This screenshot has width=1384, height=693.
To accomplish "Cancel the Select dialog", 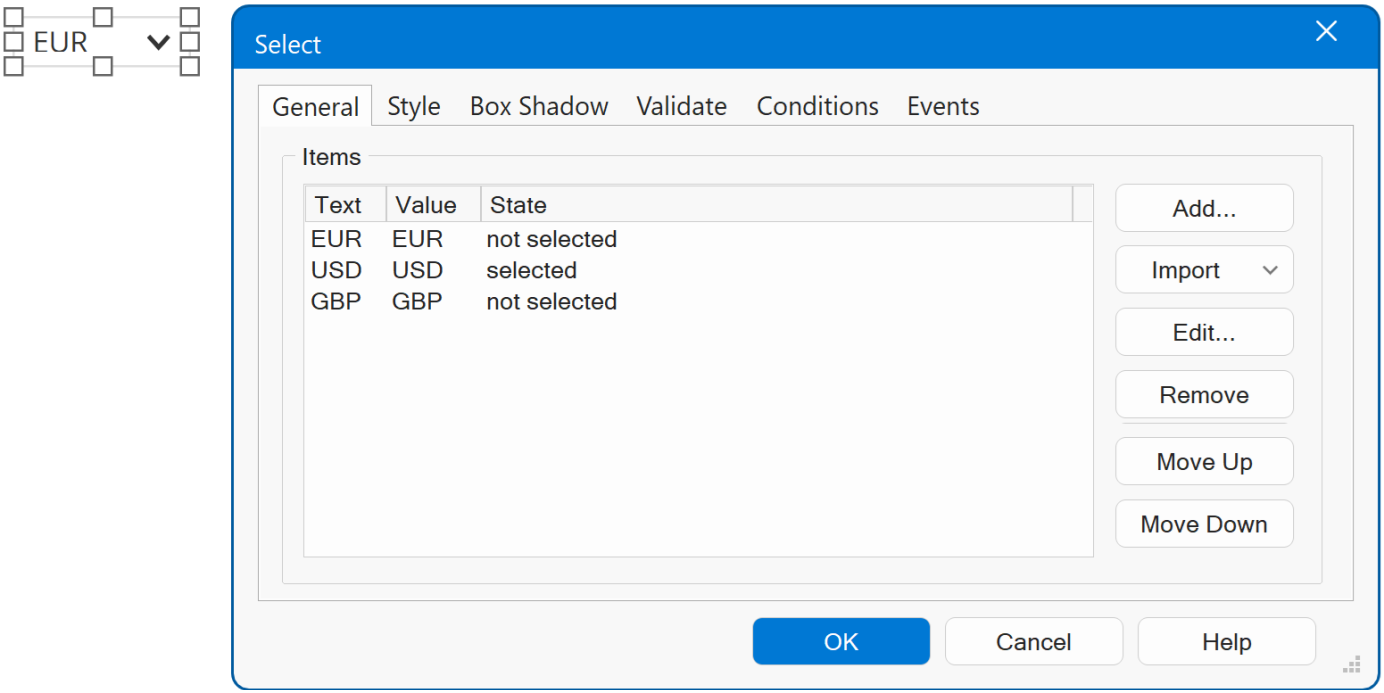I will [1033, 642].
